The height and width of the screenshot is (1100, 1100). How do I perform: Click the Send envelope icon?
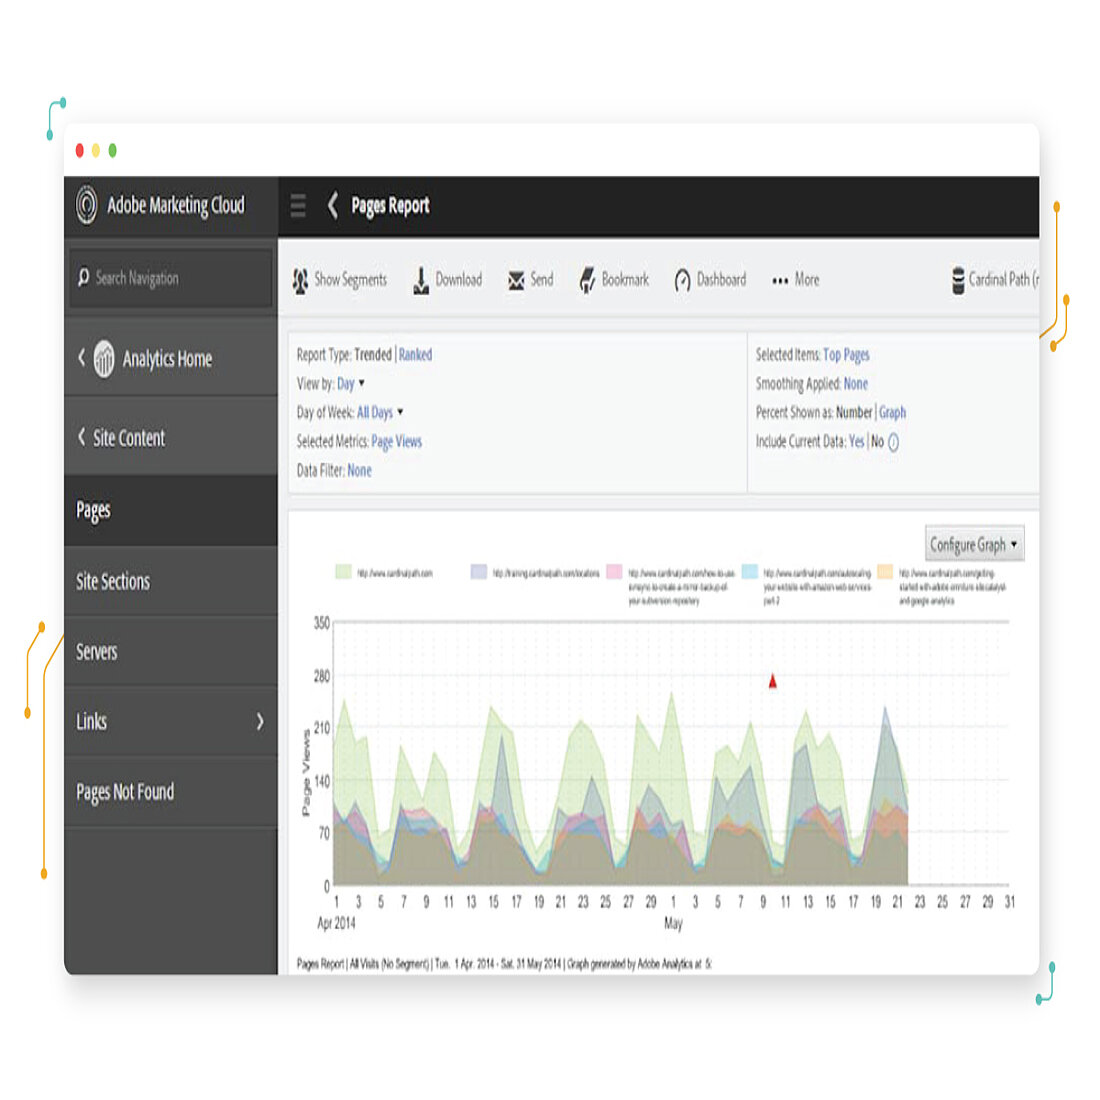tap(516, 281)
